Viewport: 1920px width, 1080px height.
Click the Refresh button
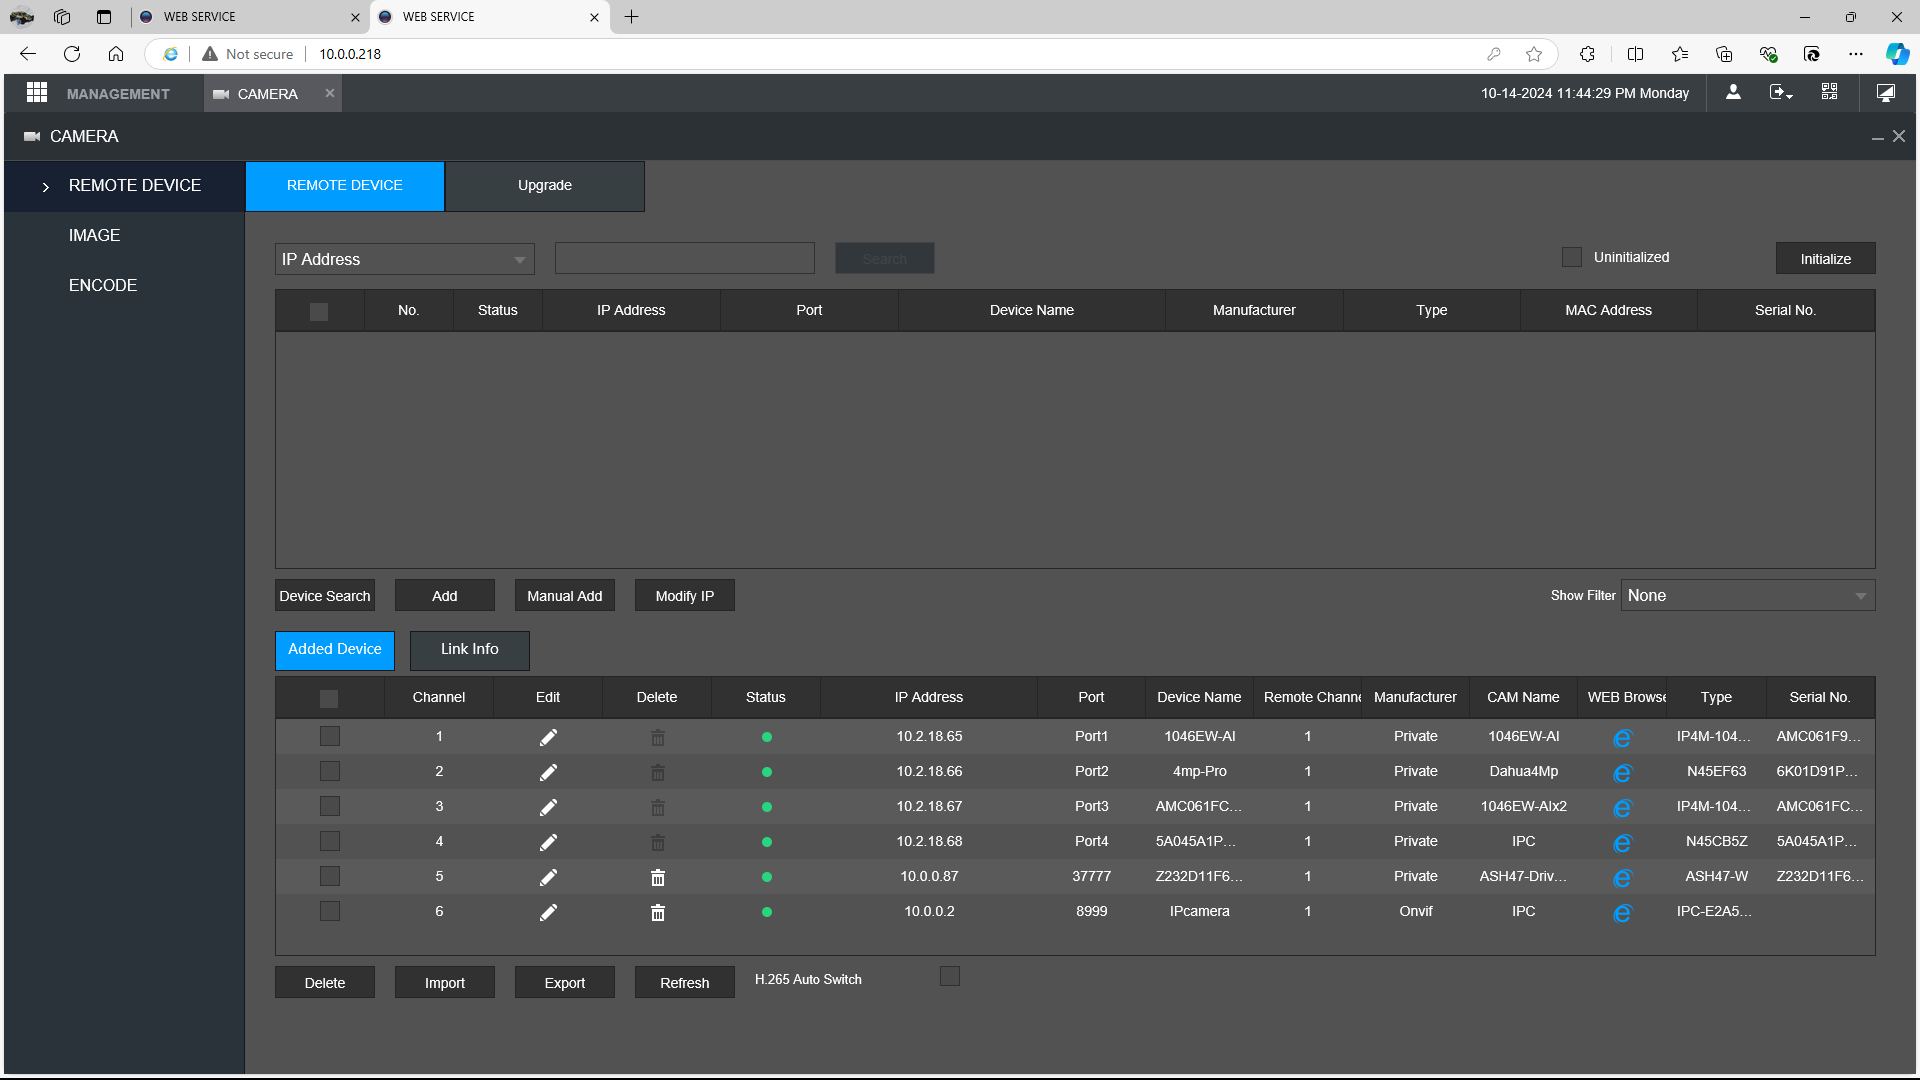click(685, 982)
